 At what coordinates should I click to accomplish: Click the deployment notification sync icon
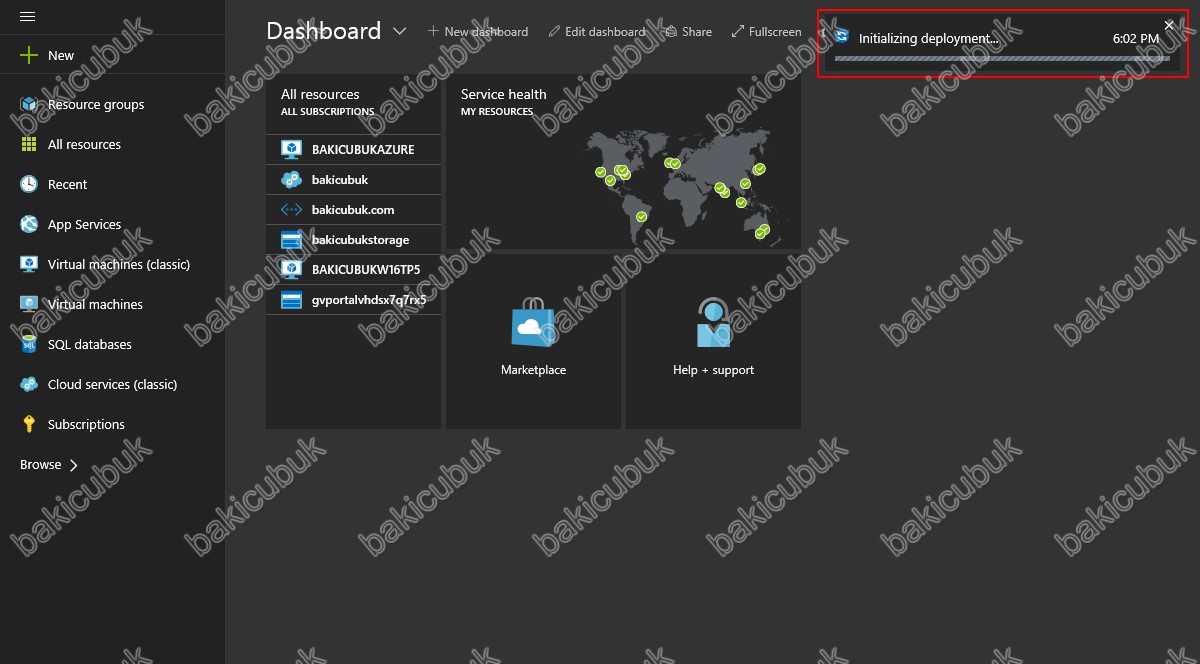click(x=841, y=36)
